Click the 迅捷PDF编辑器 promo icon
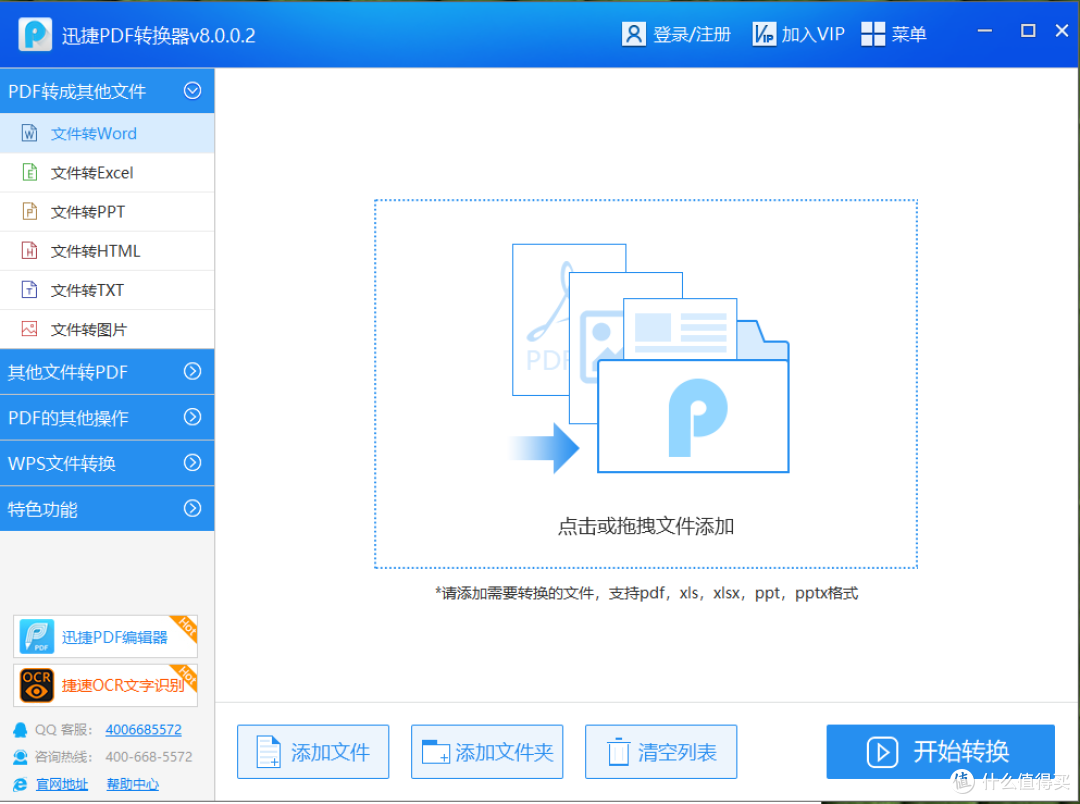The height and width of the screenshot is (804, 1080). click(37, 637)
